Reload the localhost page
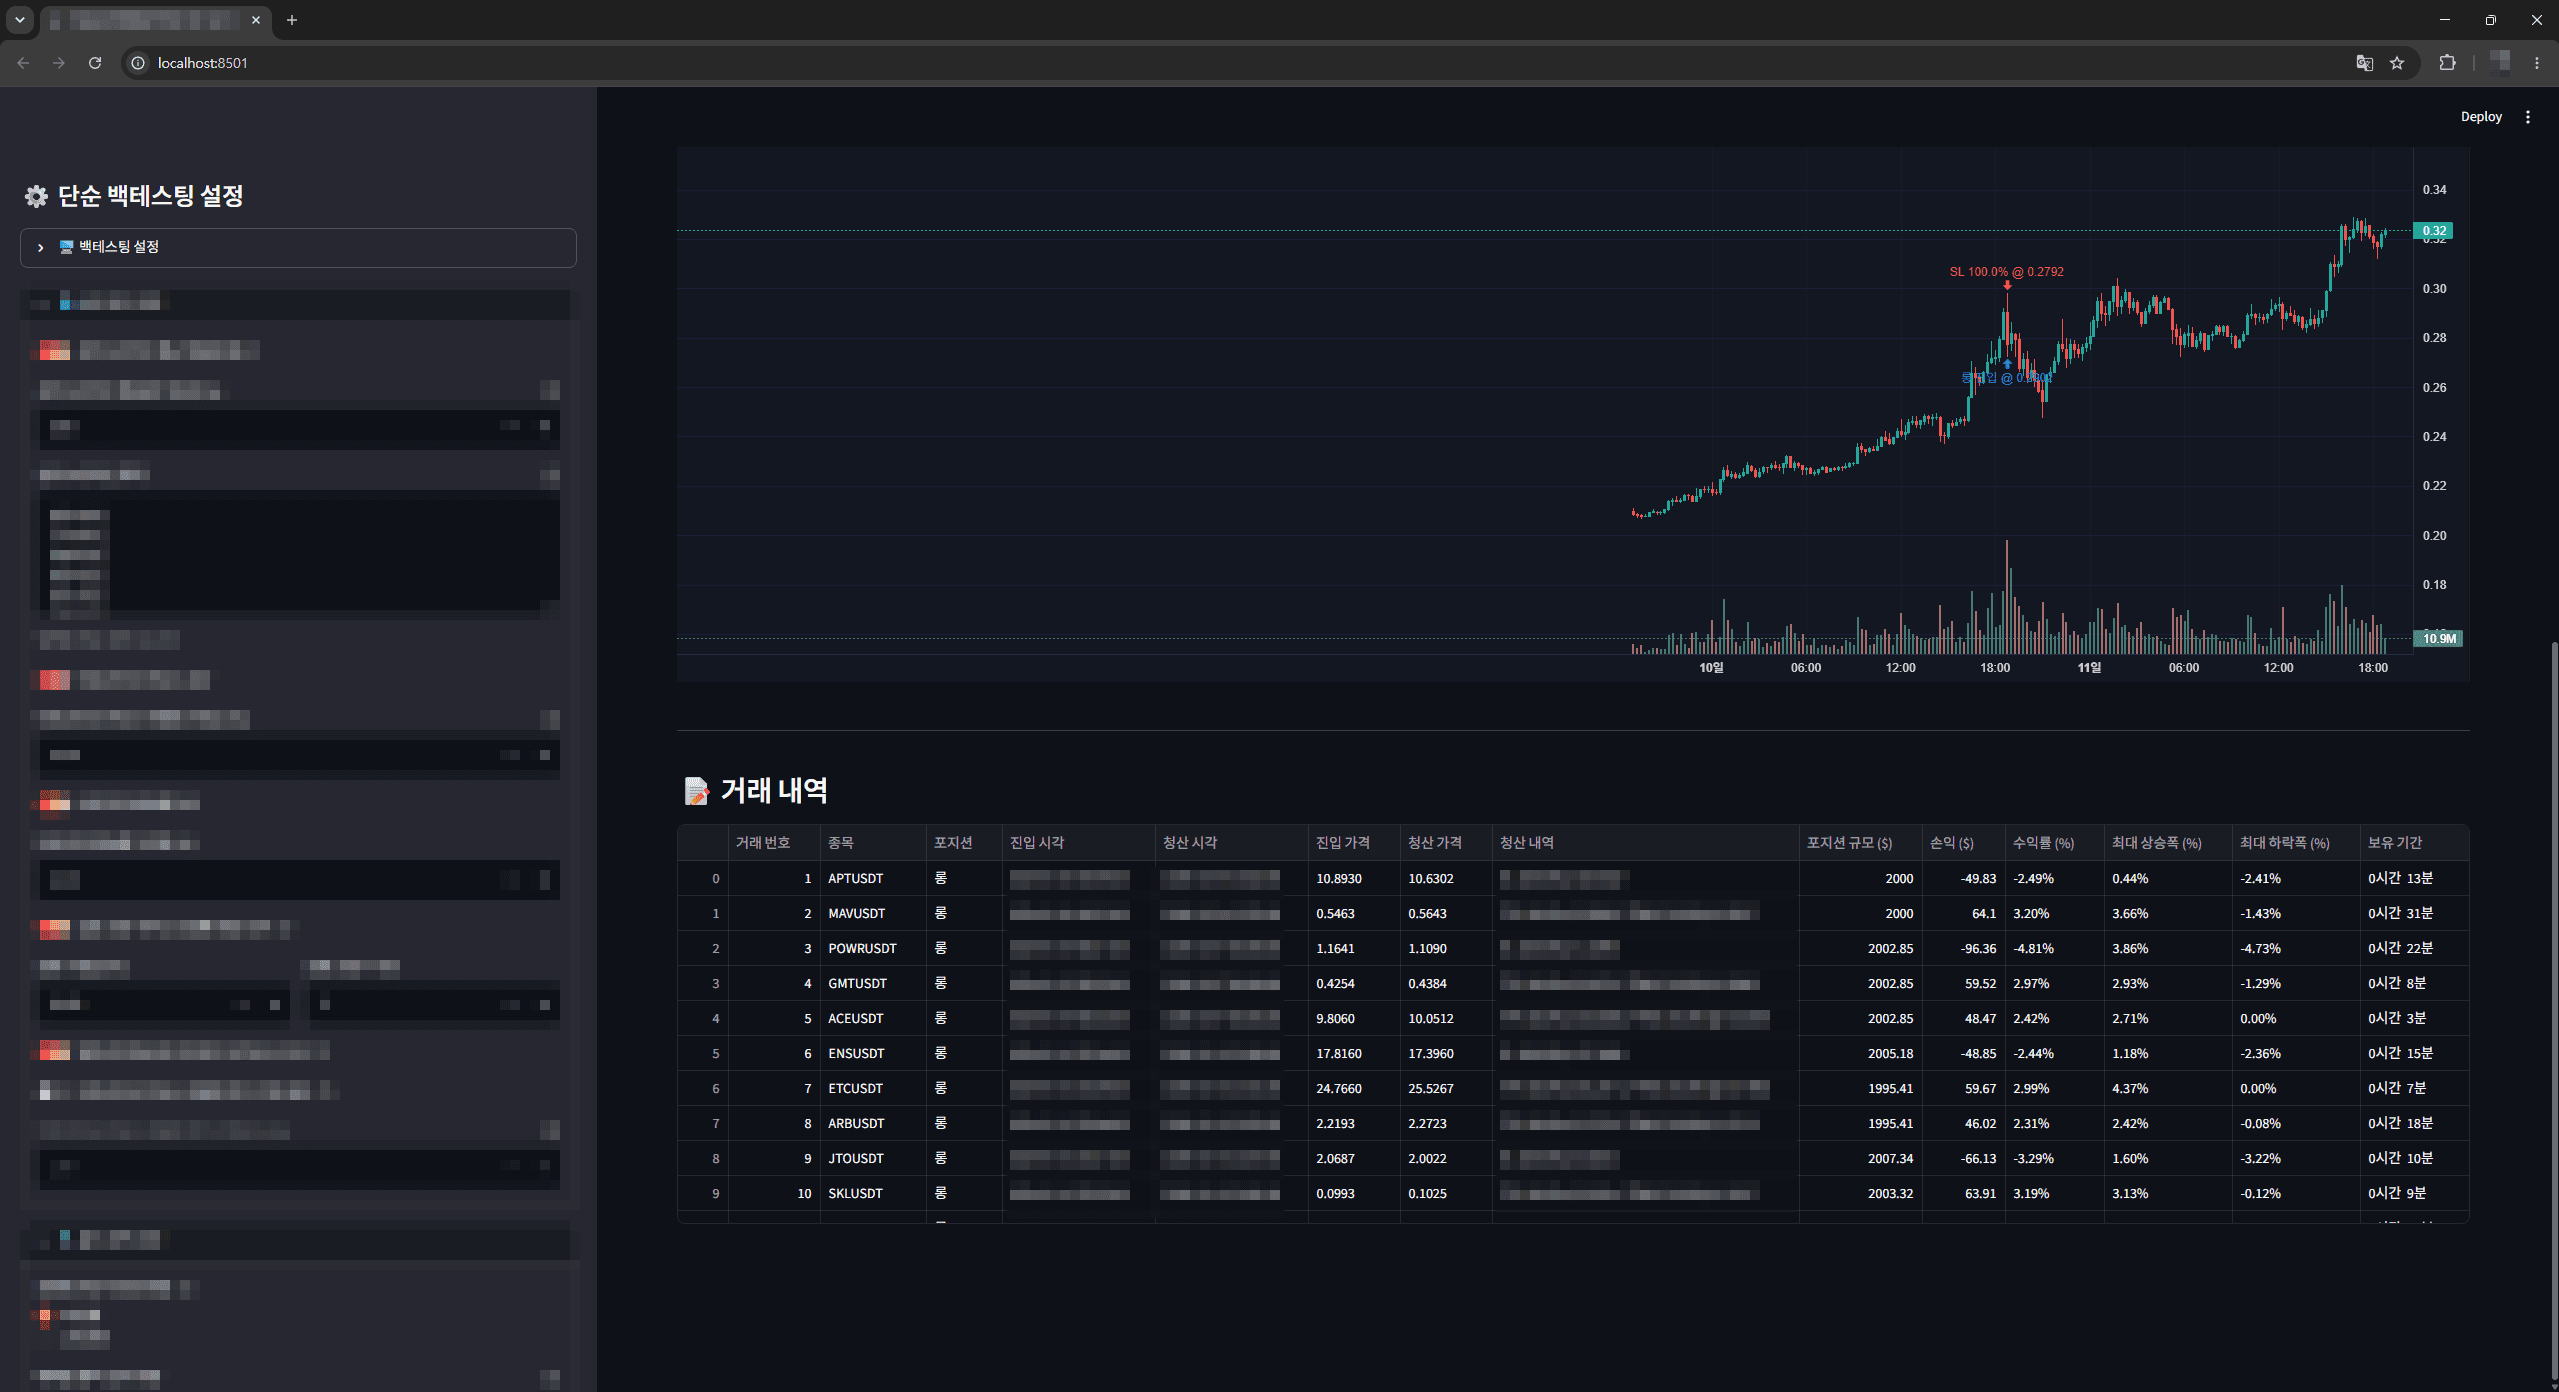 pyautogui.click(x=95, y=63)
